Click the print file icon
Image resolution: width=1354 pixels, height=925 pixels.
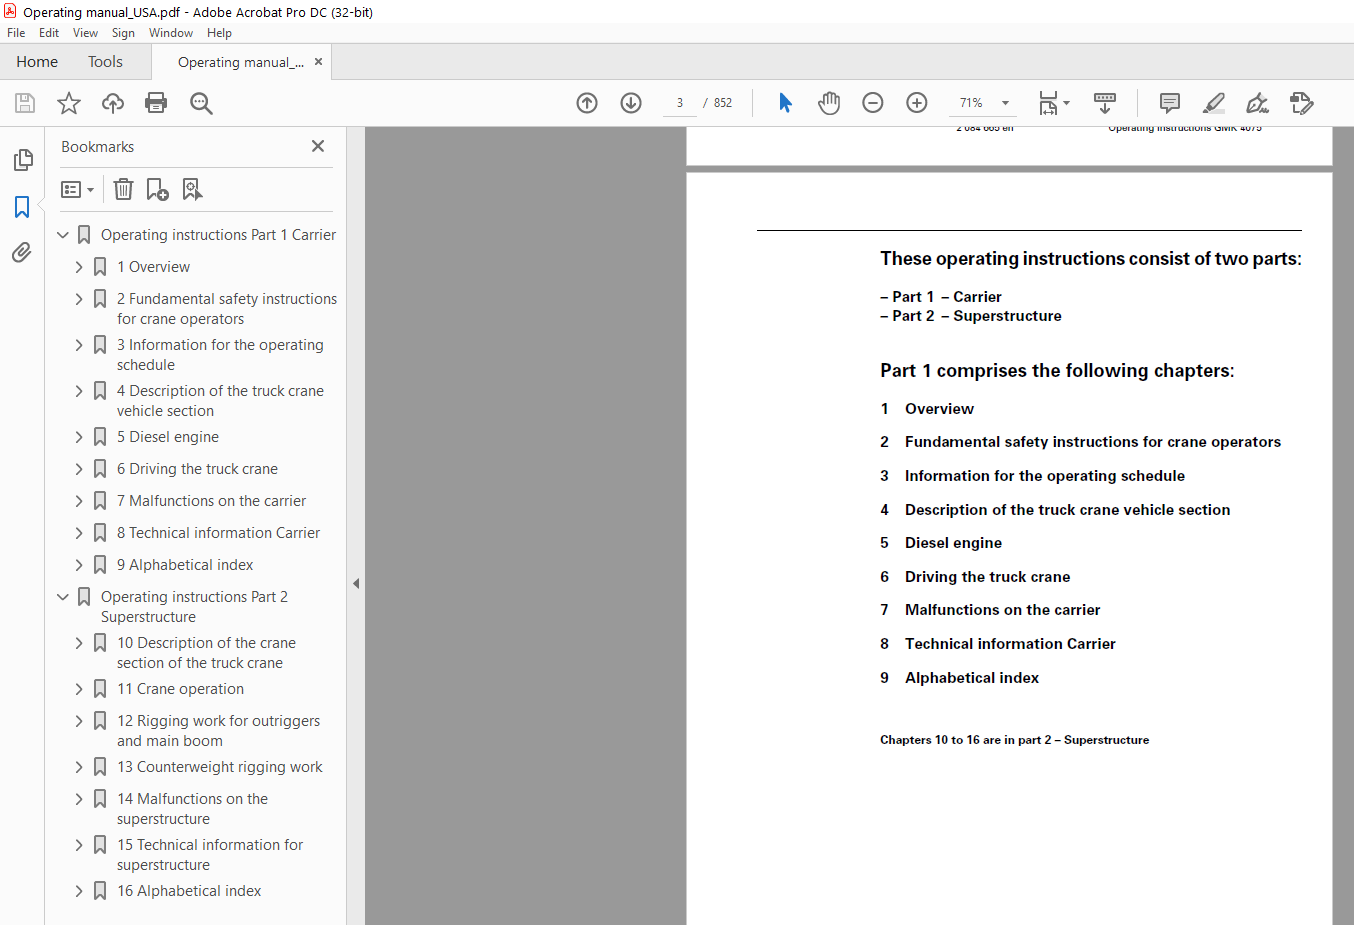tap(156, 102)
